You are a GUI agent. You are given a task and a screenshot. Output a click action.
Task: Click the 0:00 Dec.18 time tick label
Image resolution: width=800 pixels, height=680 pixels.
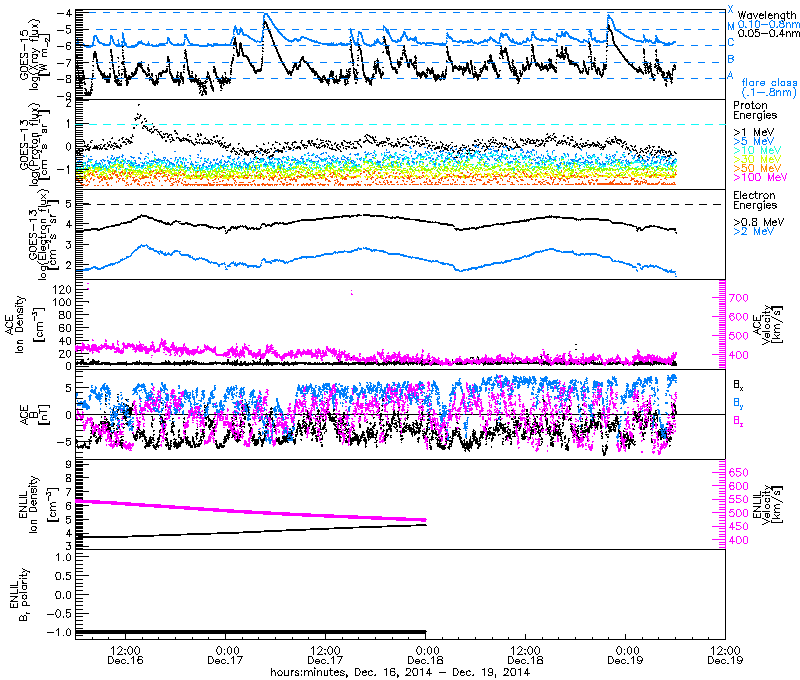[425, 655]
